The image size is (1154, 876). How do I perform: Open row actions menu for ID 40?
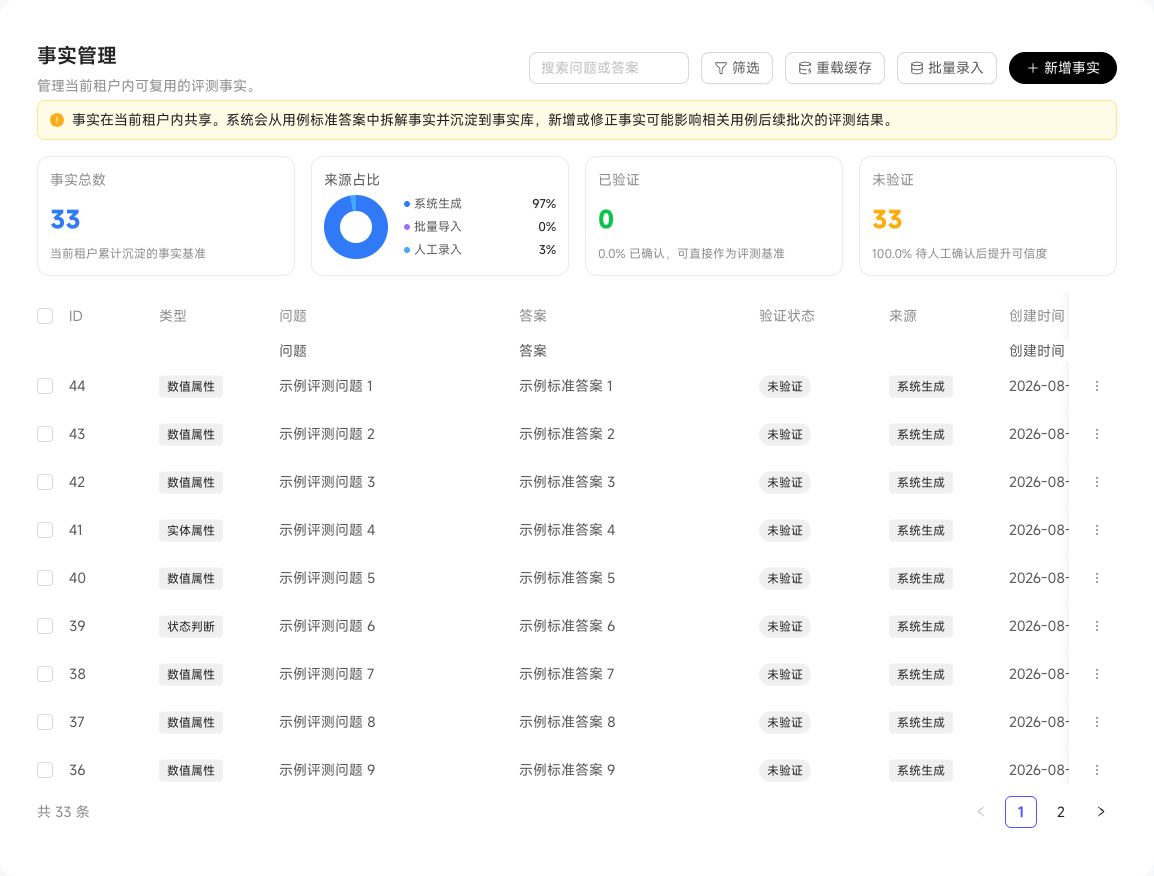[1097, 578]
